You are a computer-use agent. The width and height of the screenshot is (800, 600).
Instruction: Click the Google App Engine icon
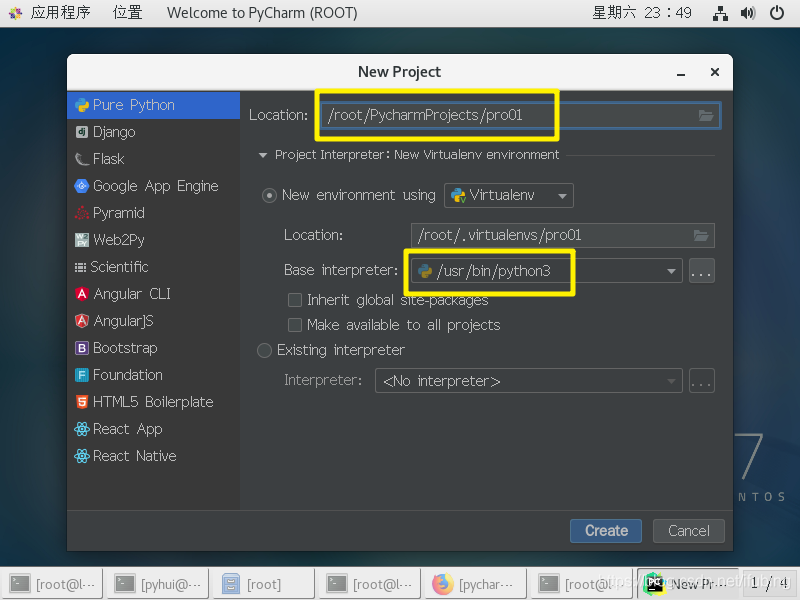click(82, 186)
